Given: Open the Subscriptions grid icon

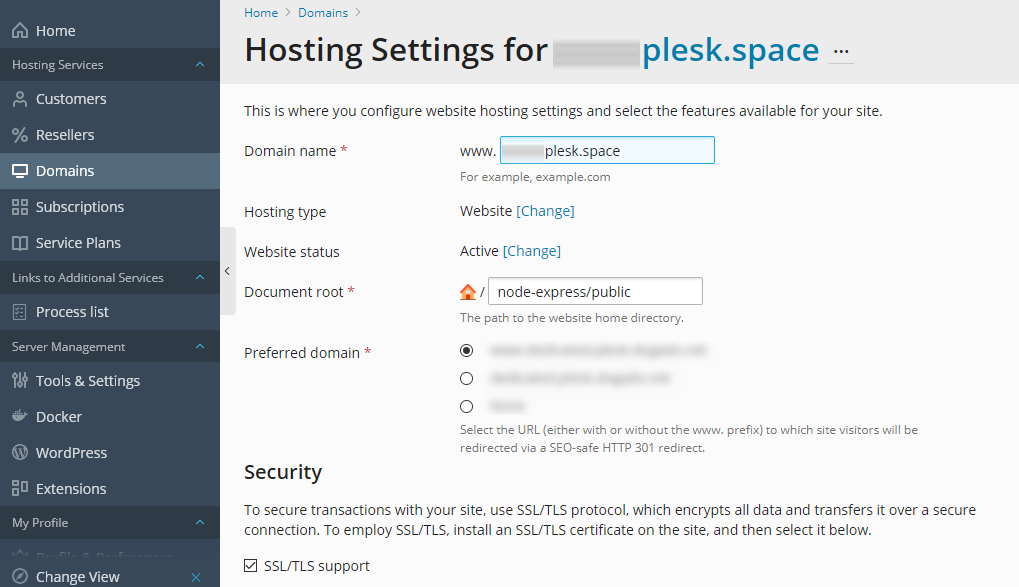Looking at the screenshot, I should pyautogui.click(x=19, y=207).
